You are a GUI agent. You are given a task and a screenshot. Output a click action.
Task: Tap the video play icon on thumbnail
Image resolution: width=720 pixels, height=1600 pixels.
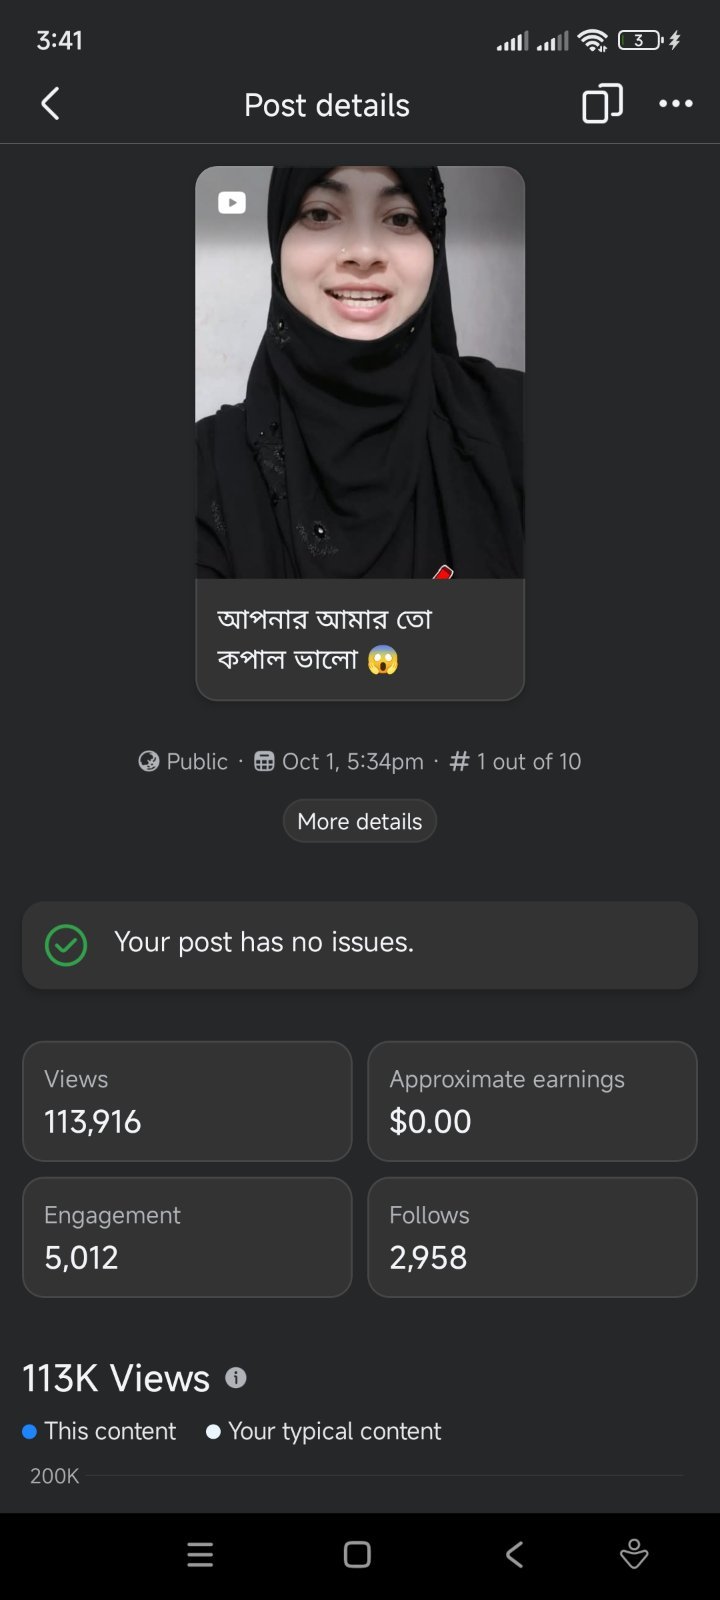[232, 203]
